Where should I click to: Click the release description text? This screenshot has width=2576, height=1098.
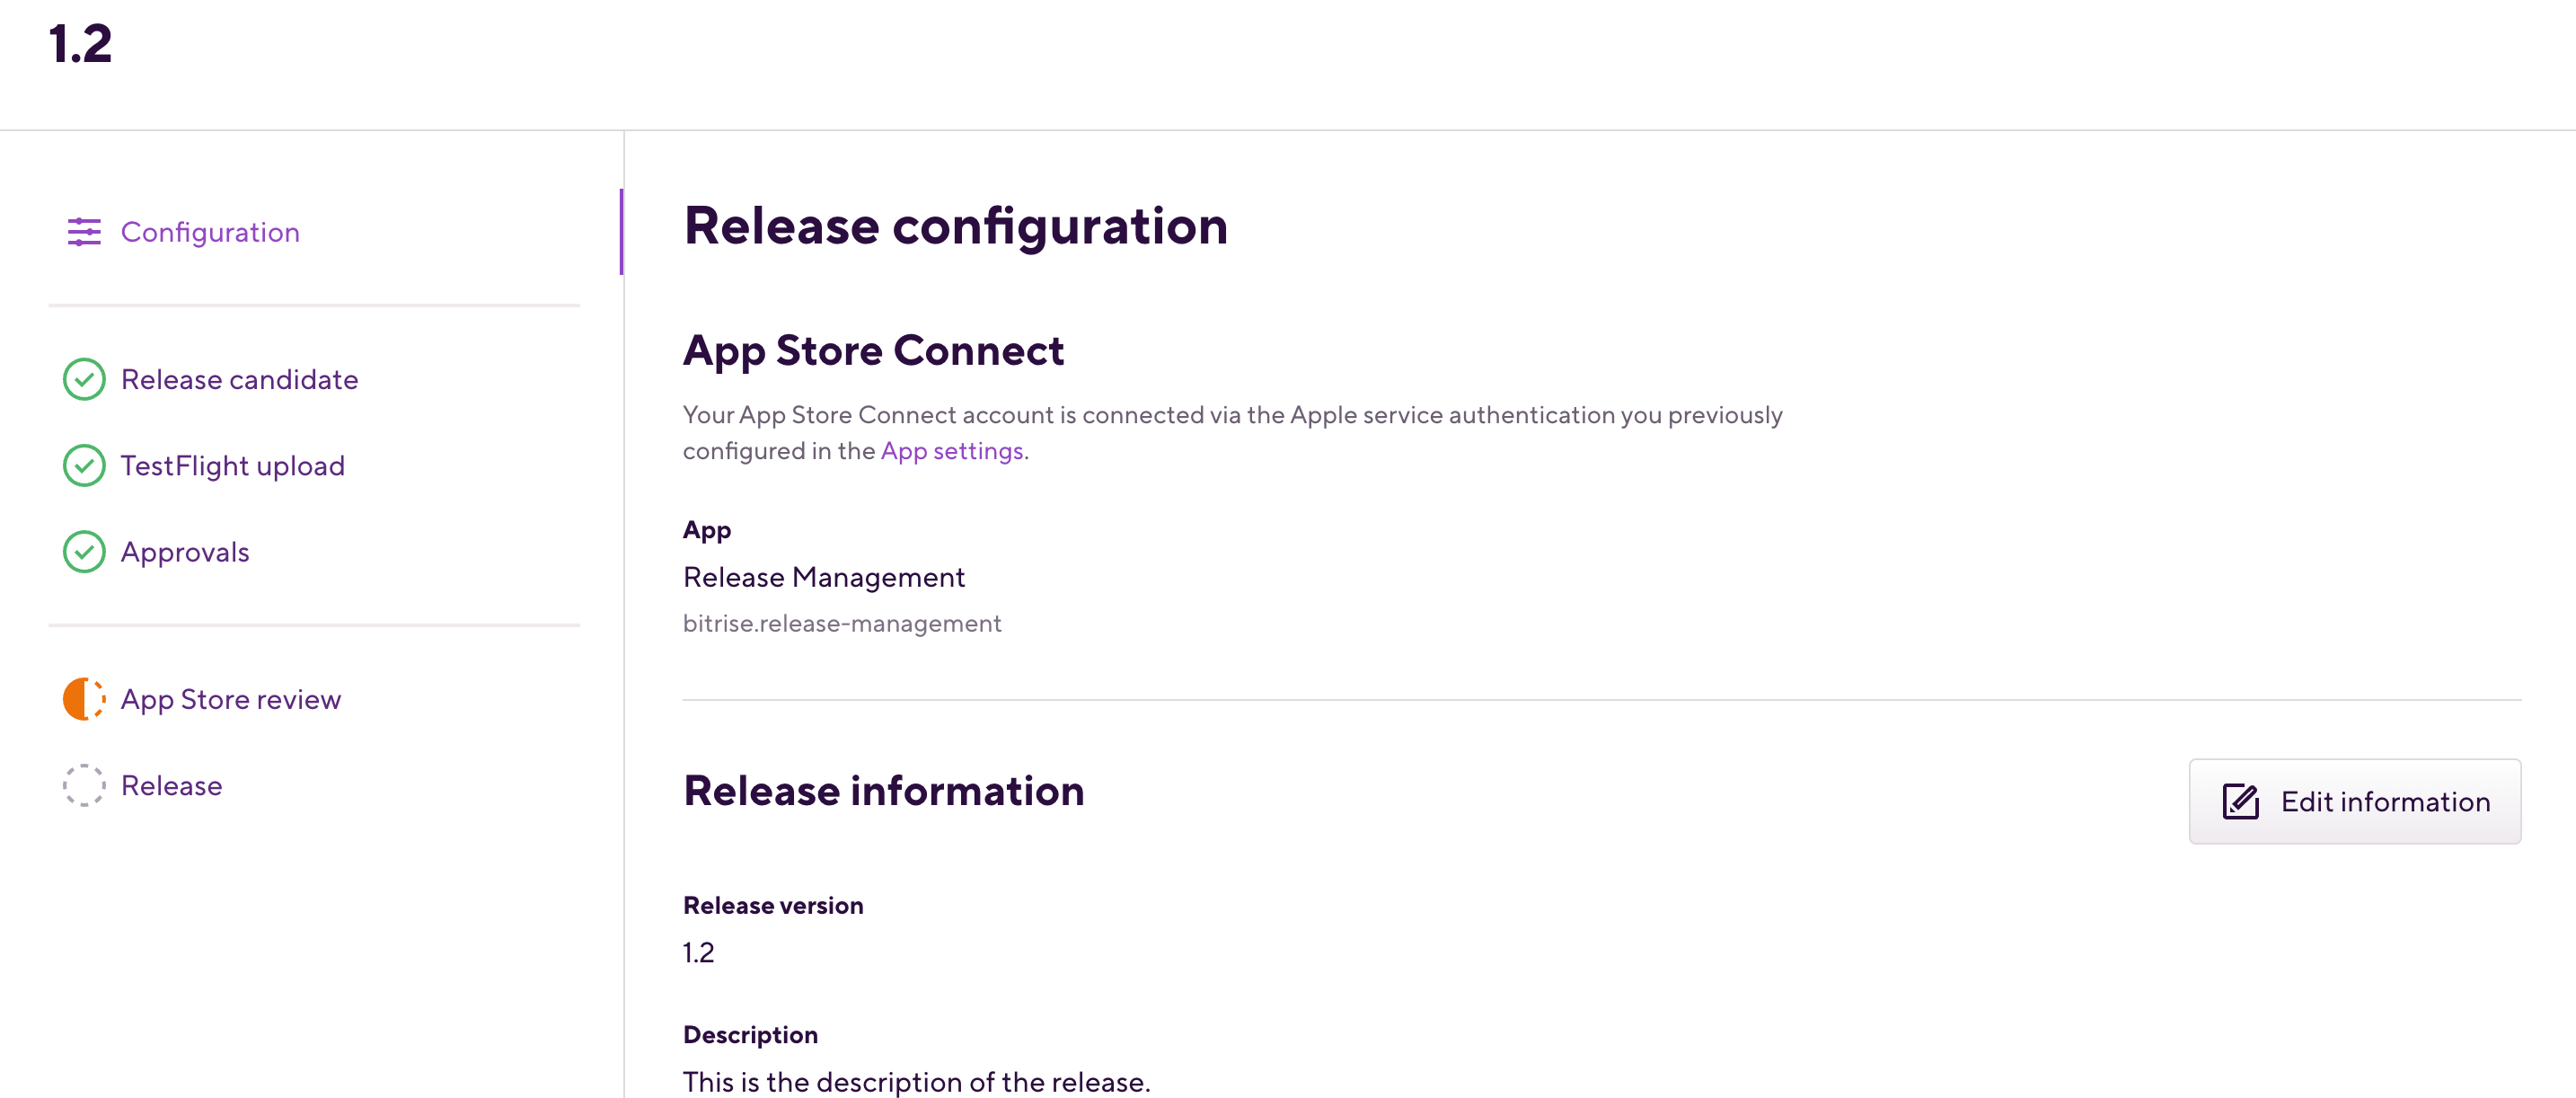(x=916, y=1081)
